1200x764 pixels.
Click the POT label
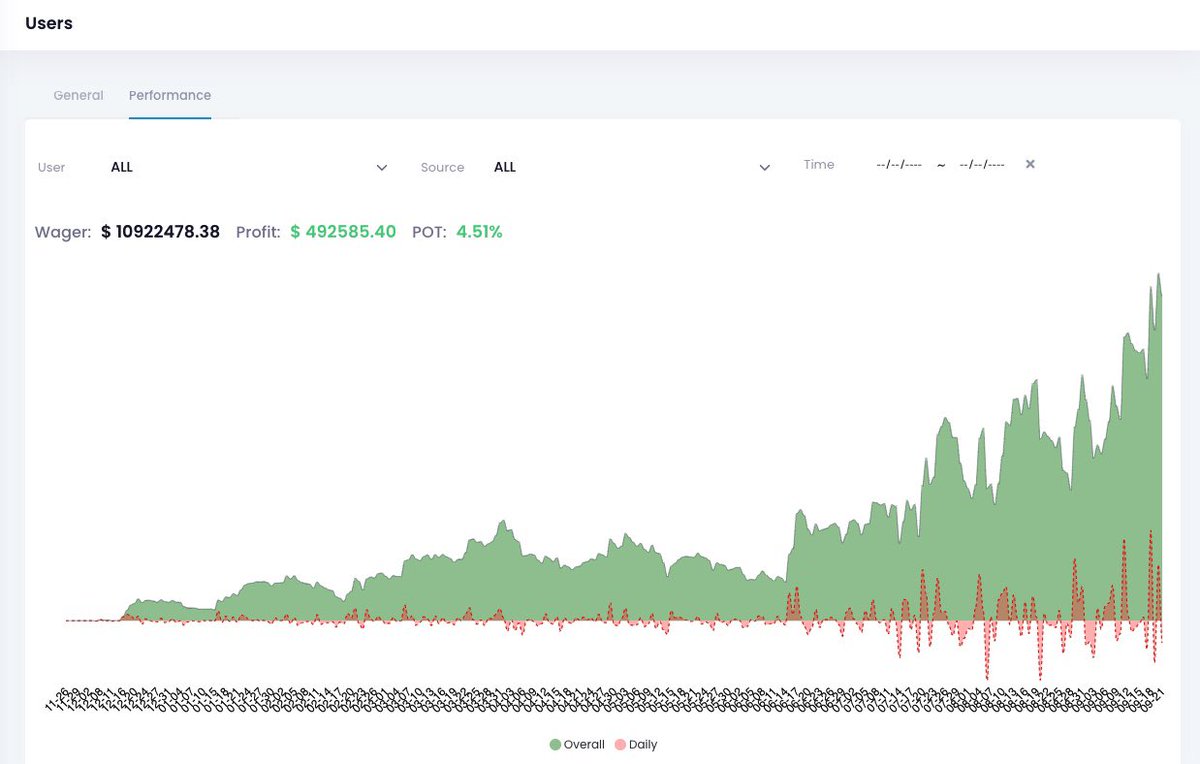pyautogui.click(x=429, y=232)
